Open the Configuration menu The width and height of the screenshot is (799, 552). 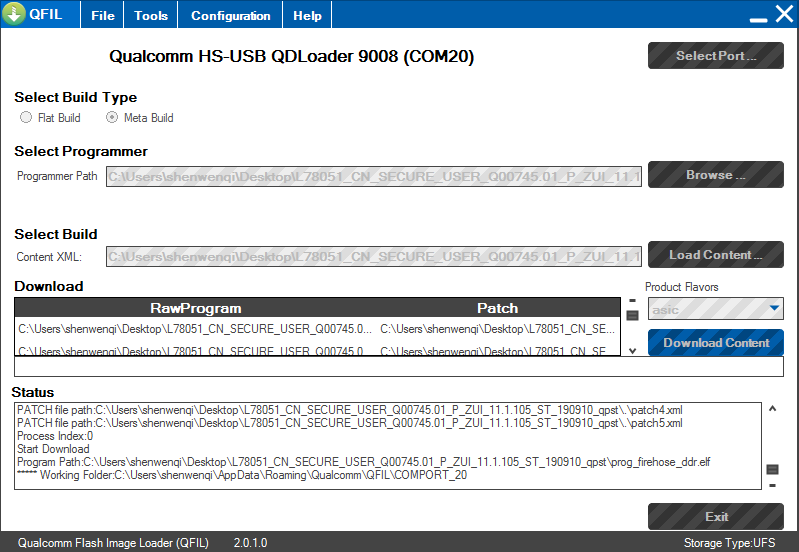[230, 15]
